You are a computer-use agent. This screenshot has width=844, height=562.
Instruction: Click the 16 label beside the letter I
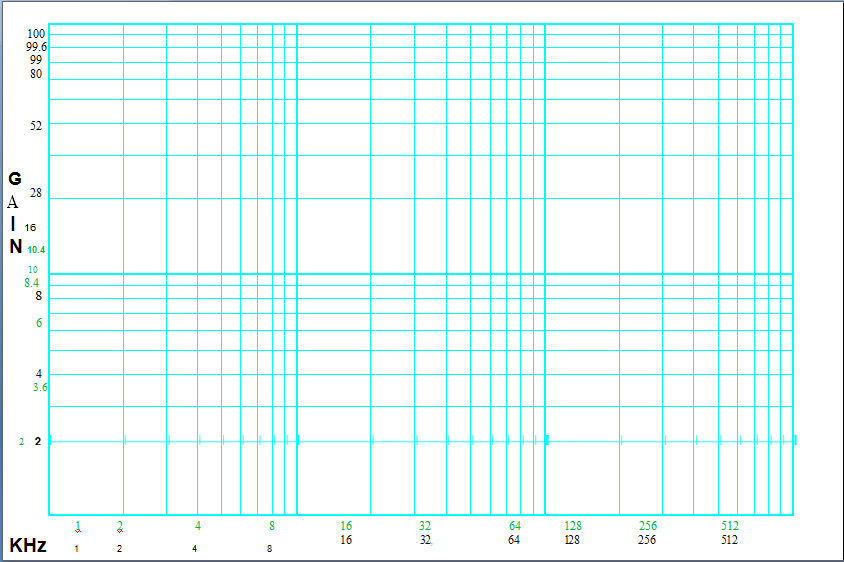click(30, 228)
